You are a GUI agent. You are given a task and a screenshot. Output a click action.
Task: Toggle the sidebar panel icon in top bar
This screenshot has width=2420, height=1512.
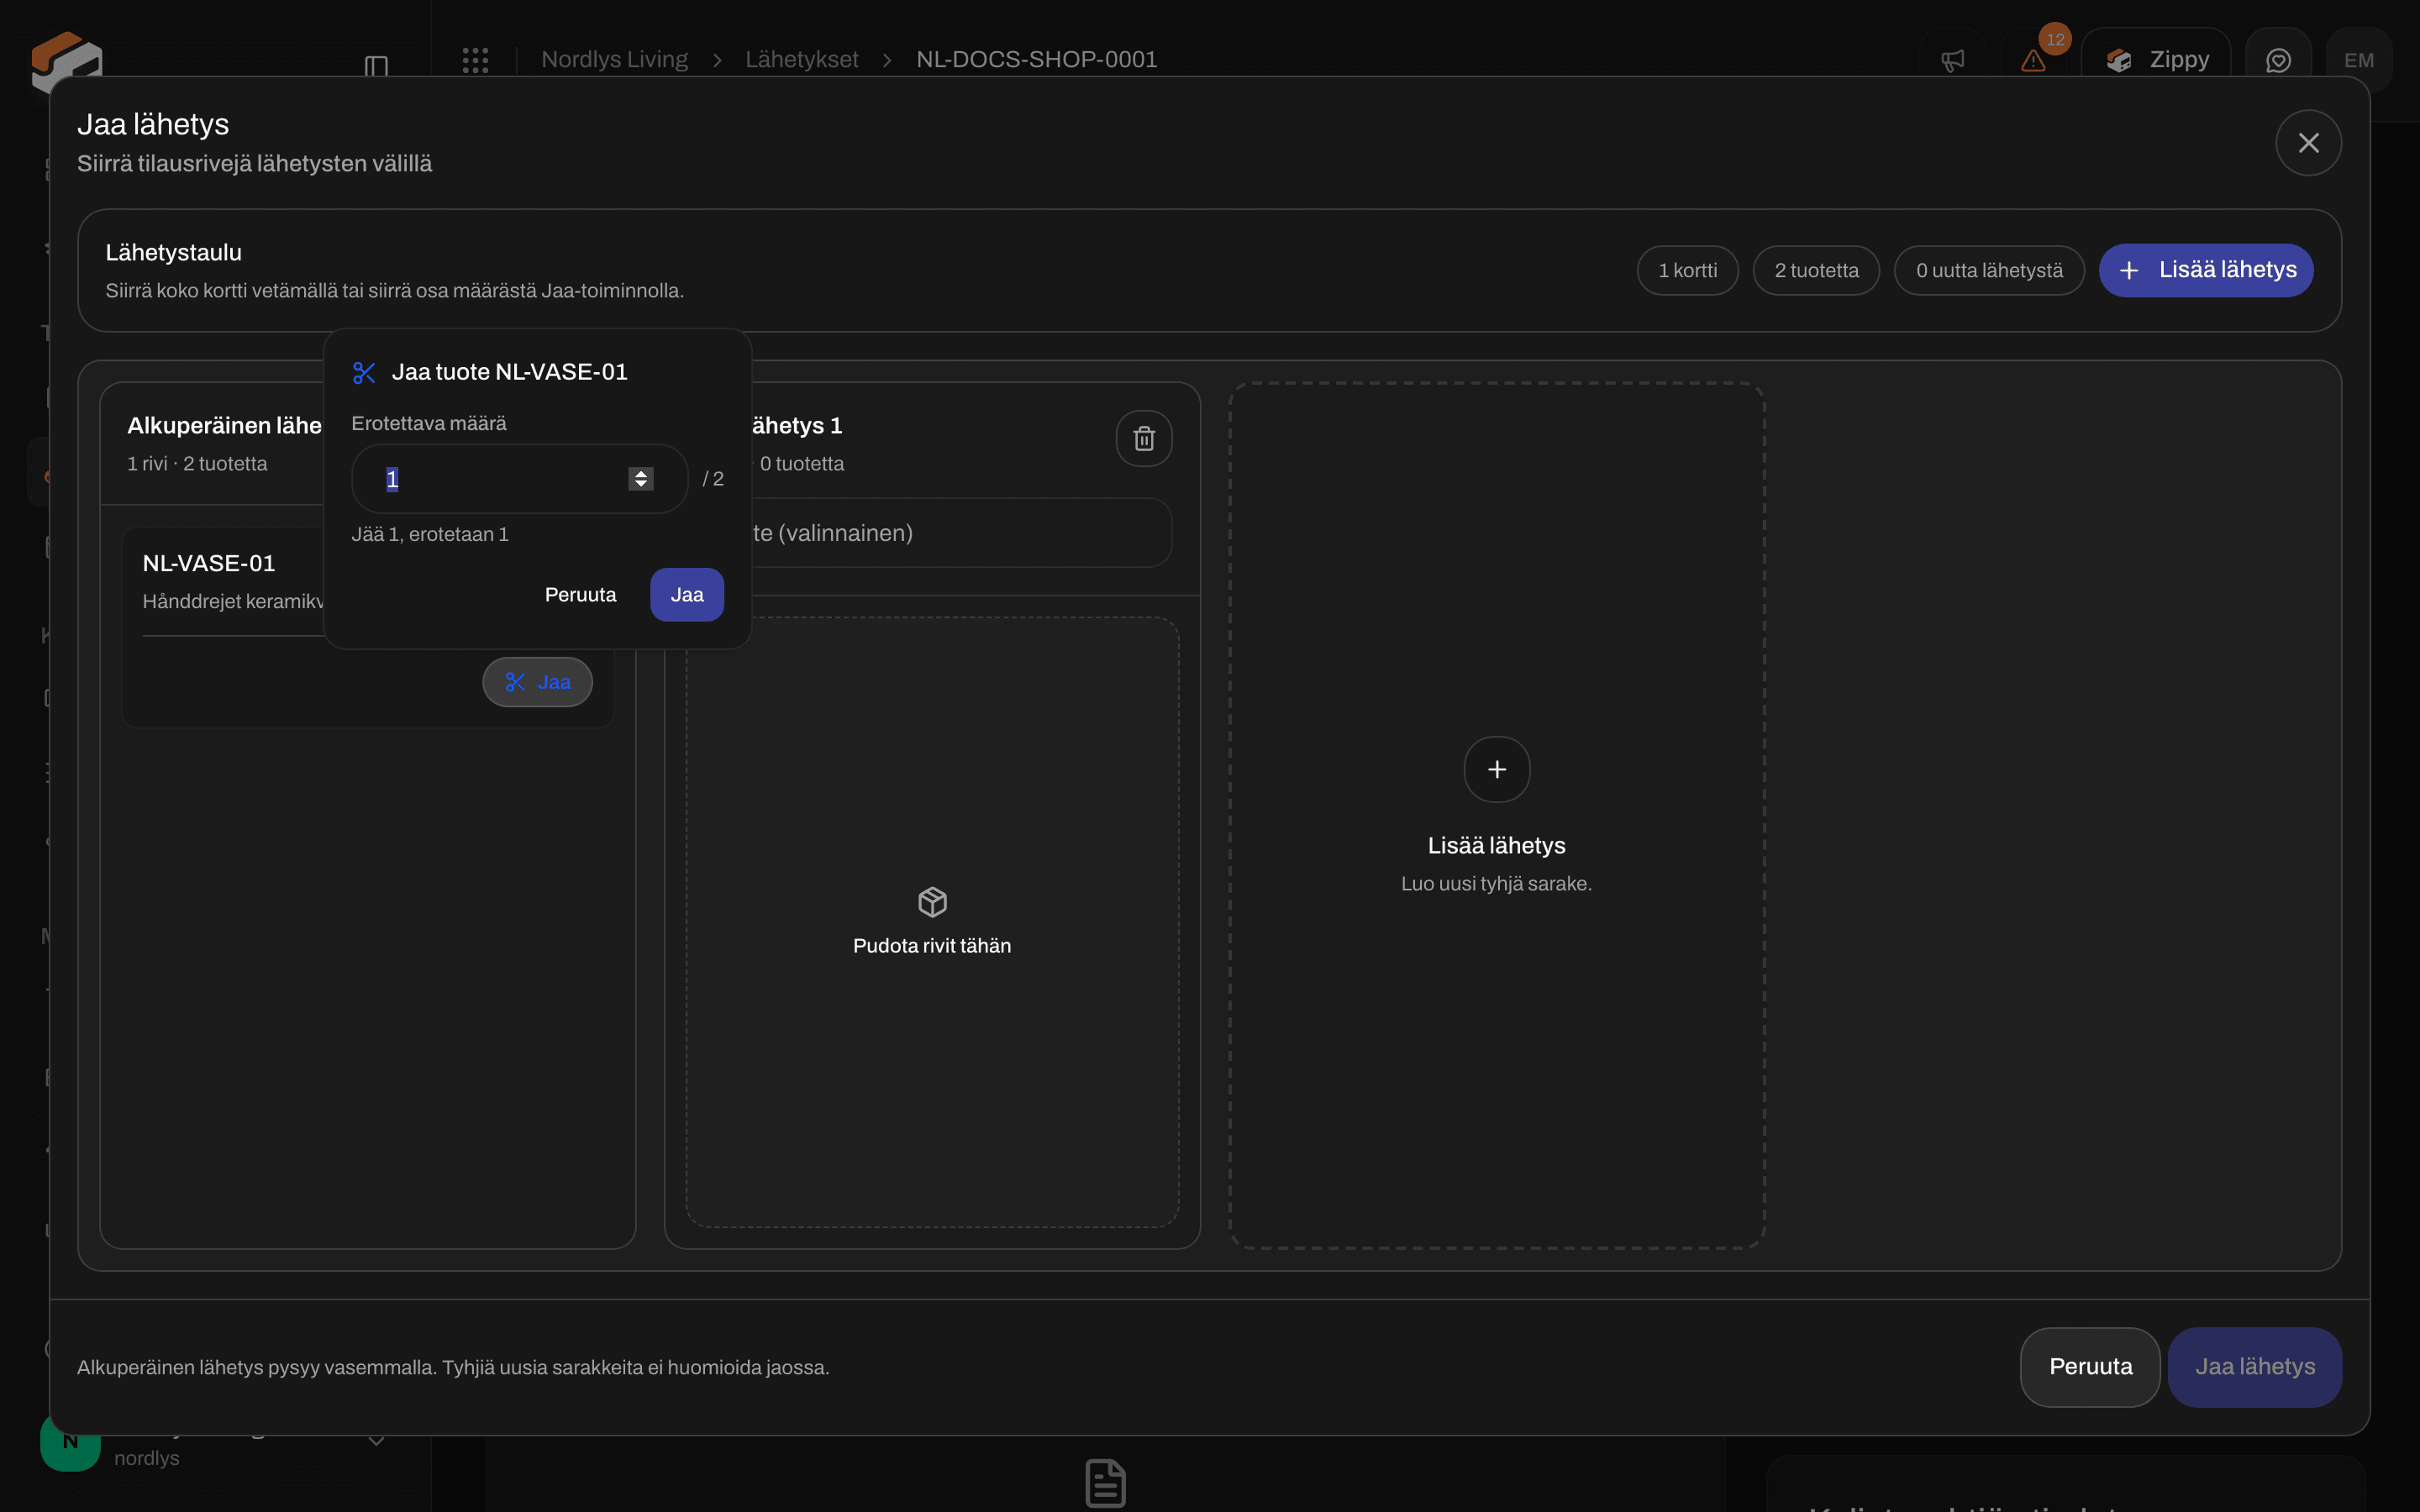376,66
